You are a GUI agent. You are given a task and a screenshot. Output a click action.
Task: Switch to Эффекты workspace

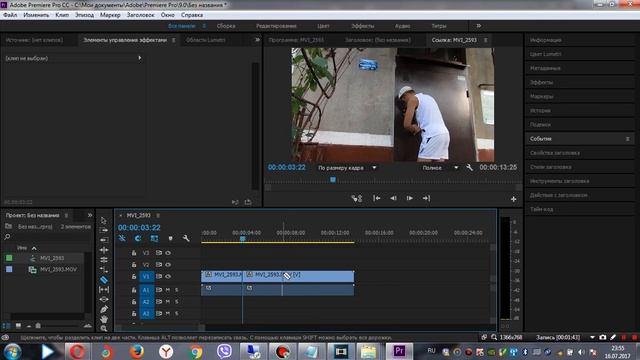point(362,26)
